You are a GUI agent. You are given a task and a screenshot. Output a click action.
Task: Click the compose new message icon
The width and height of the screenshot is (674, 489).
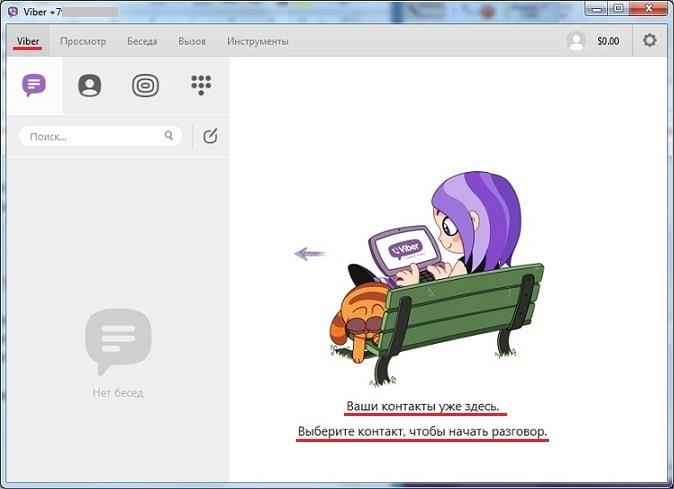pos(210,136)
